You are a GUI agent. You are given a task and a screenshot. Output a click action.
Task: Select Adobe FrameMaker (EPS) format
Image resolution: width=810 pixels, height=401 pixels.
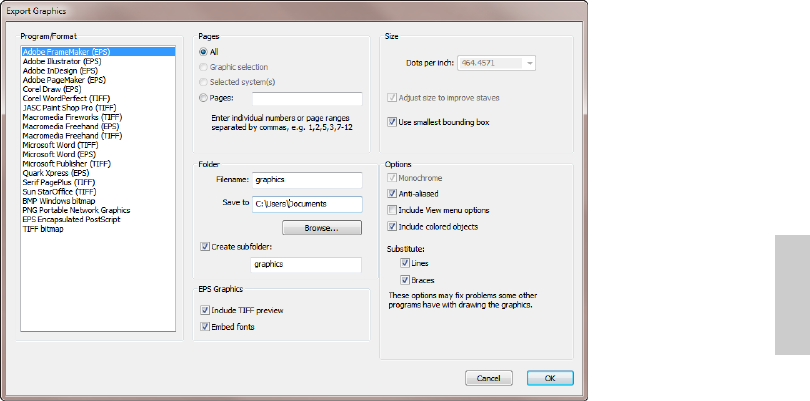(x=98, y=52)
